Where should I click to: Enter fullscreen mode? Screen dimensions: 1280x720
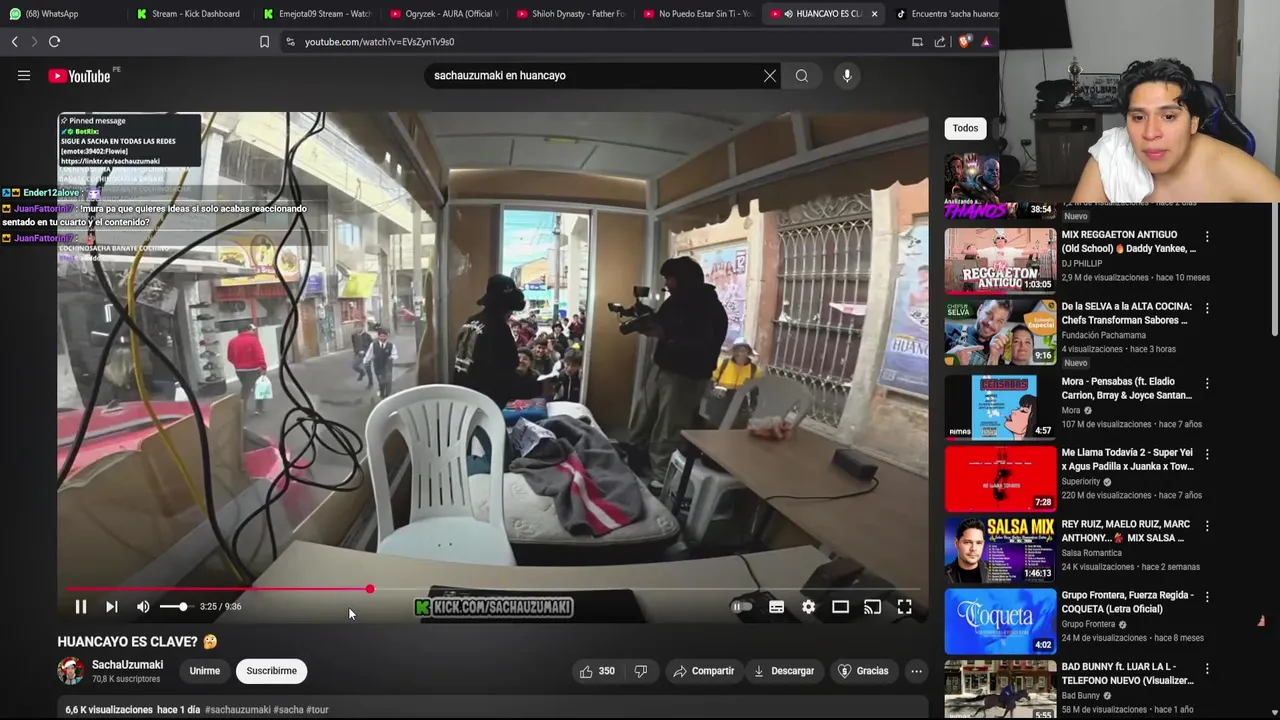pos(904,606)
